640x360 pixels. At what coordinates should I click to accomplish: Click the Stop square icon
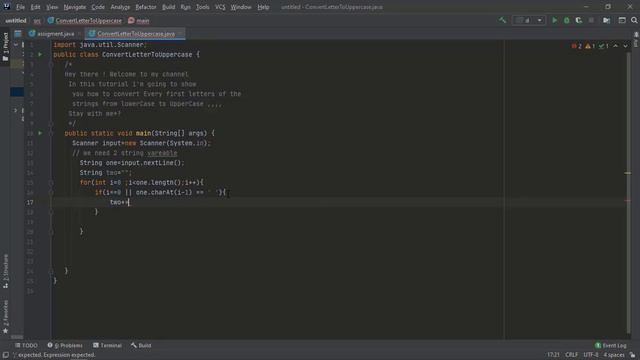coord(591,20)
